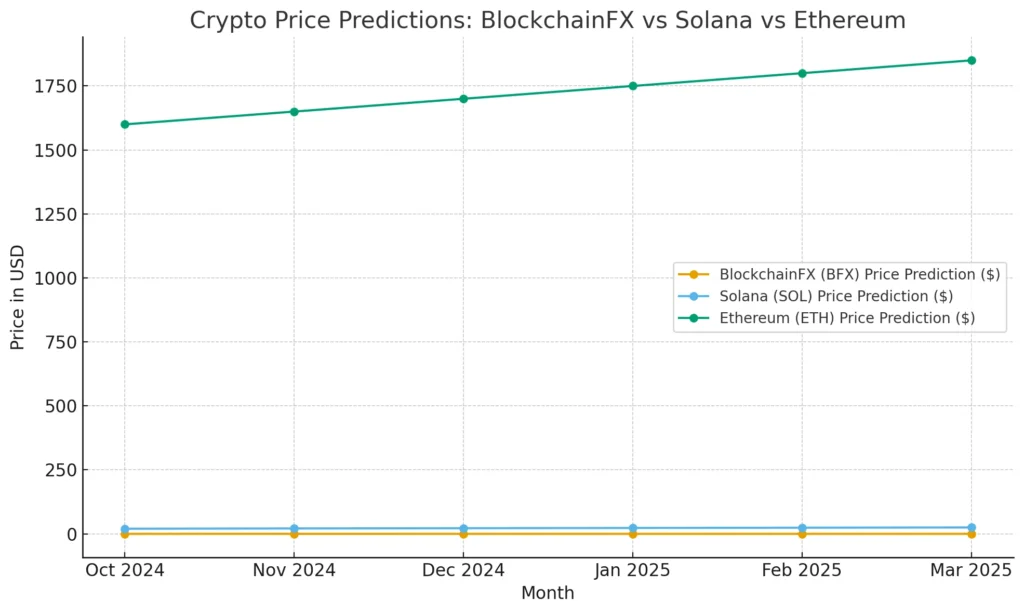
Task: Click the Month axis title
Action: [548, 593]
